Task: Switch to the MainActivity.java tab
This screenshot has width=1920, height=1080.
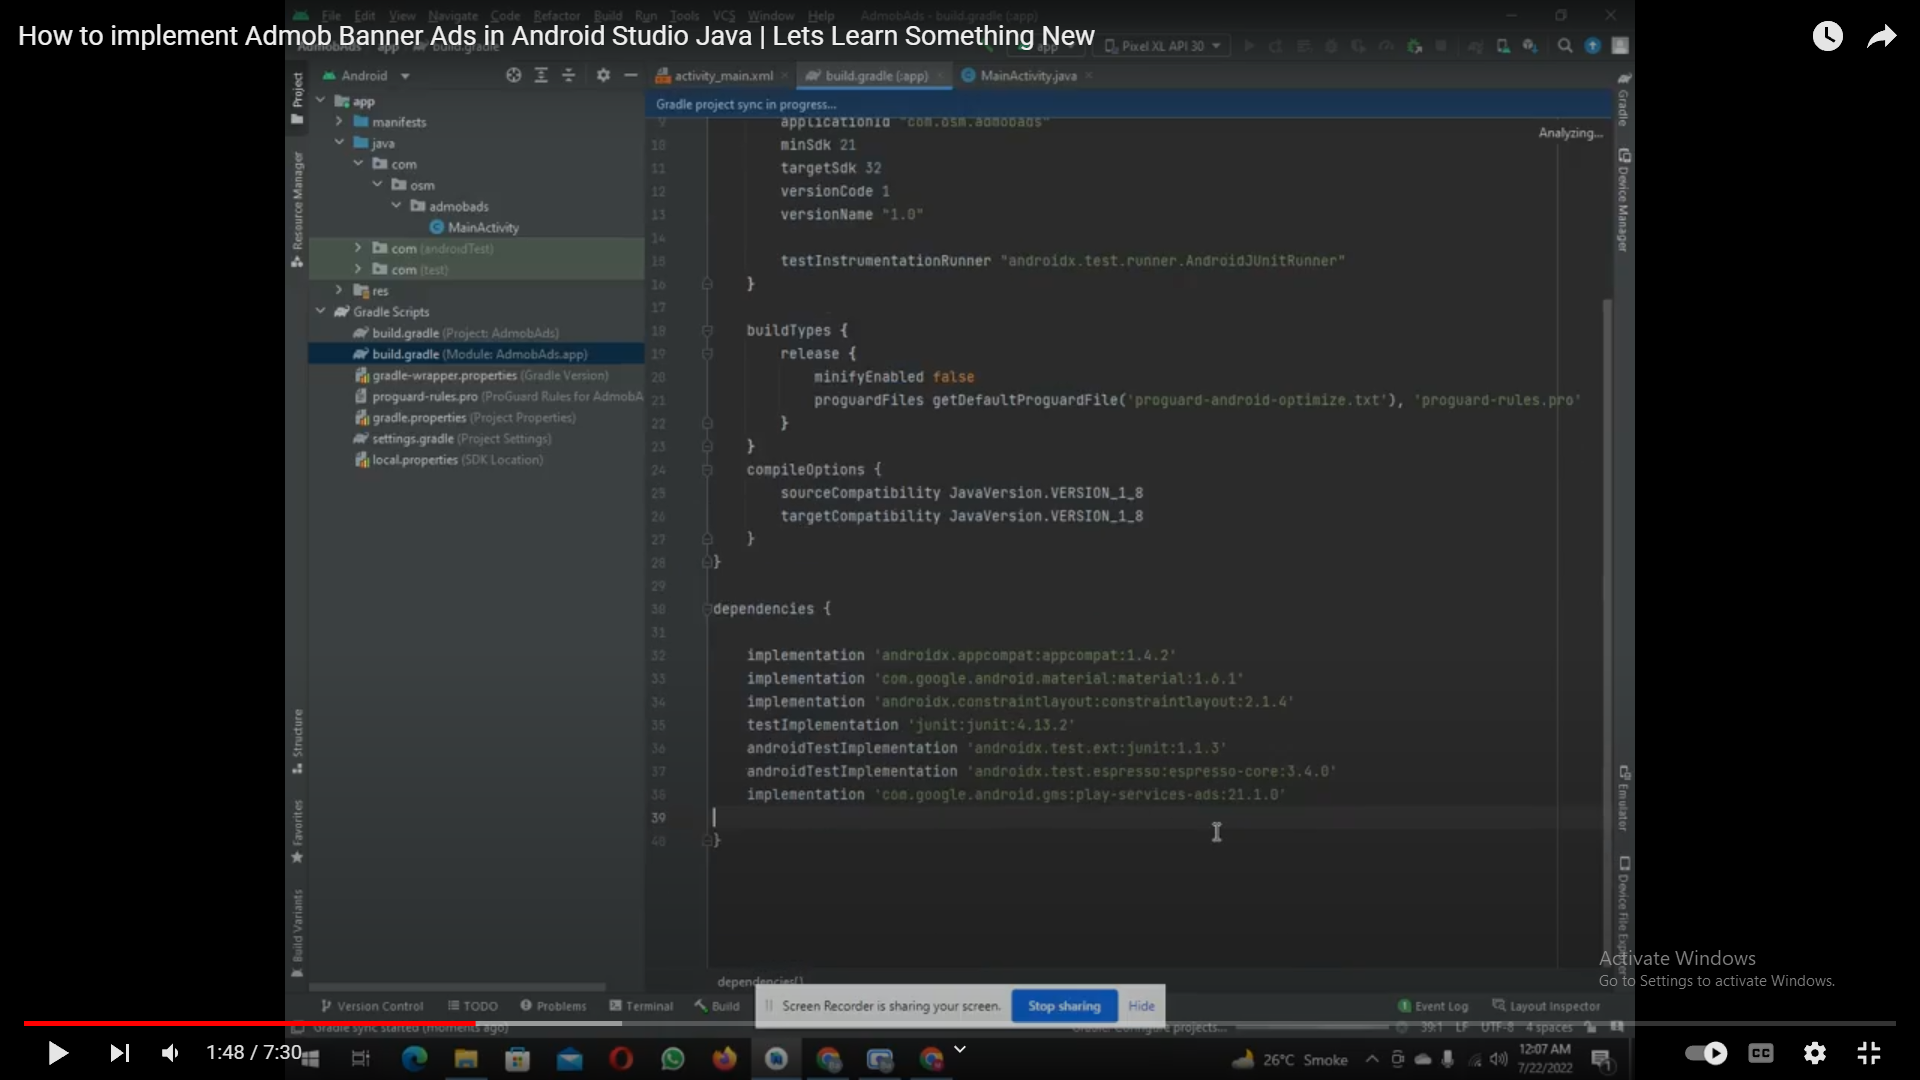Action: pyautogui.click(x=1030, y=75)
